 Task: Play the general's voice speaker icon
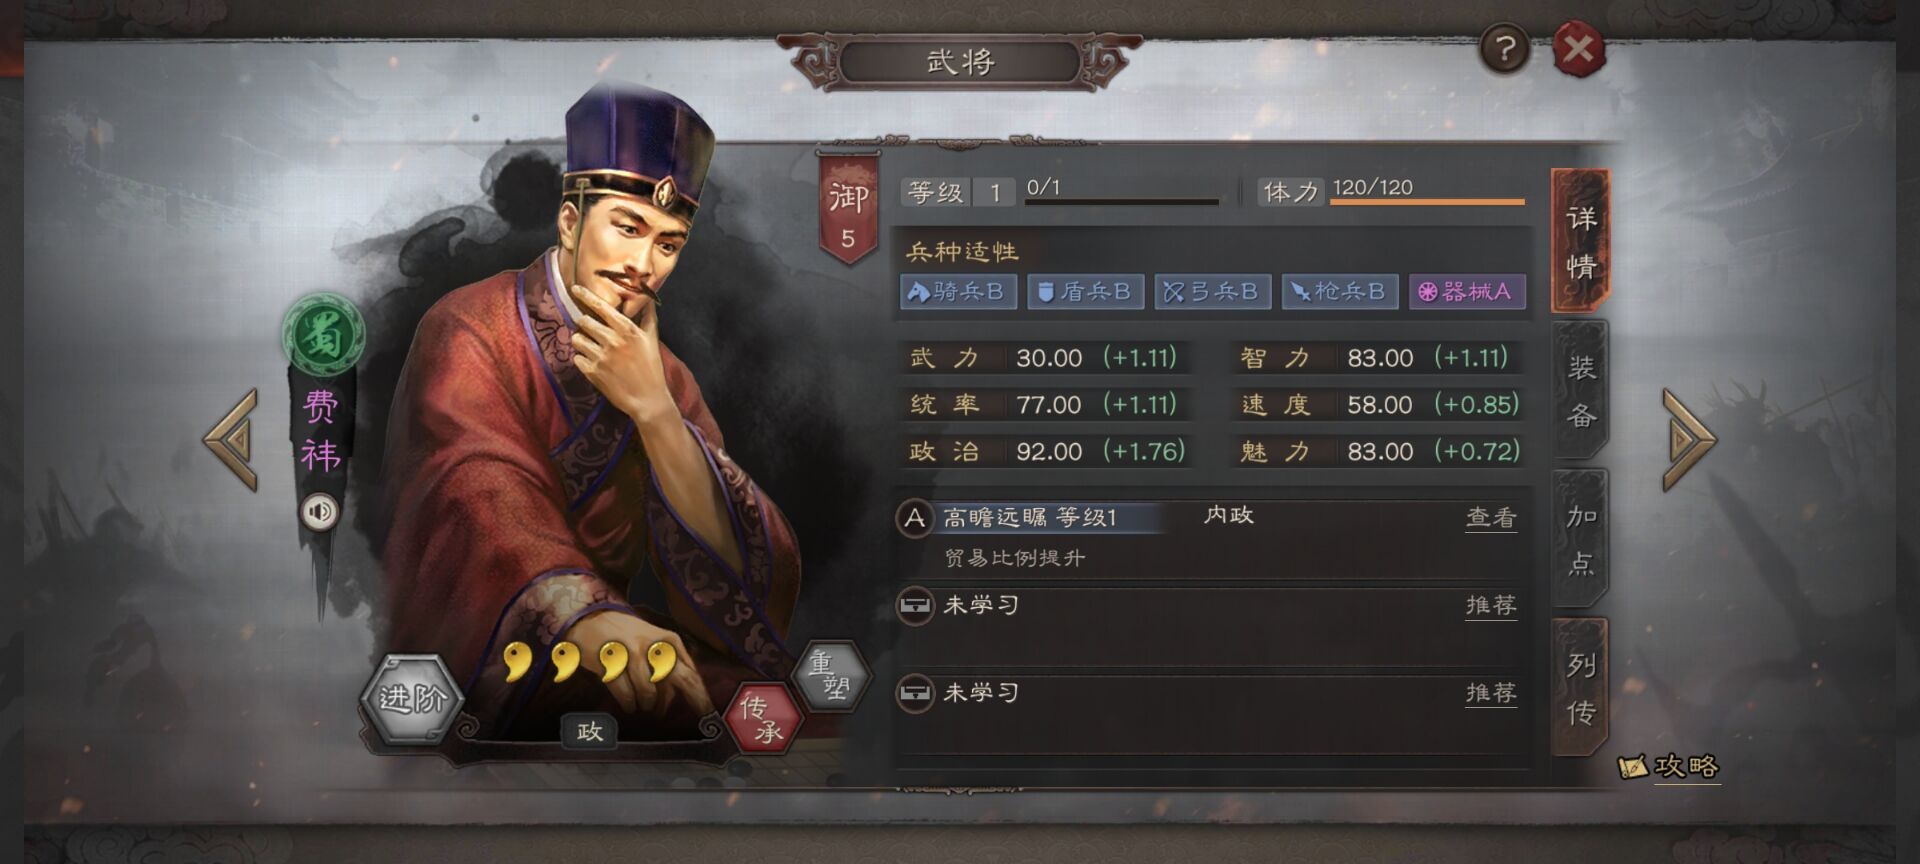320,512
